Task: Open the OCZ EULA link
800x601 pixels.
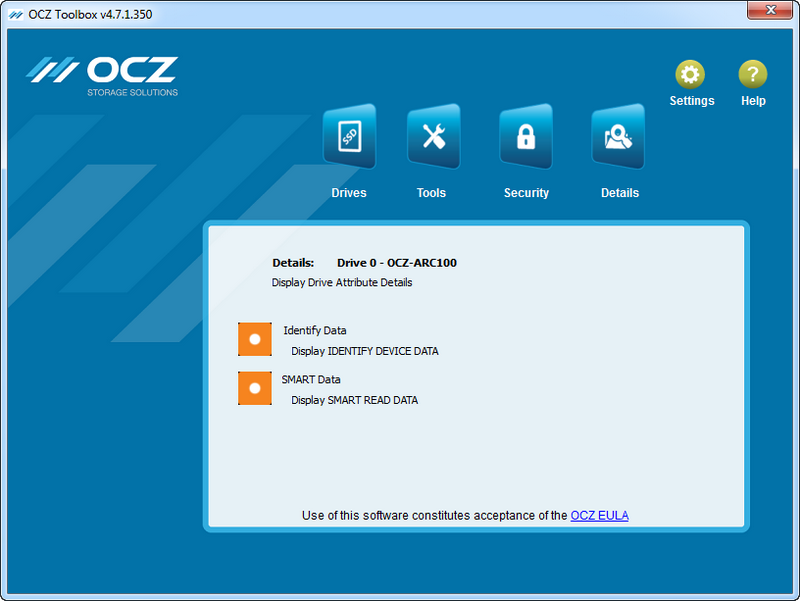Action: 599,516
